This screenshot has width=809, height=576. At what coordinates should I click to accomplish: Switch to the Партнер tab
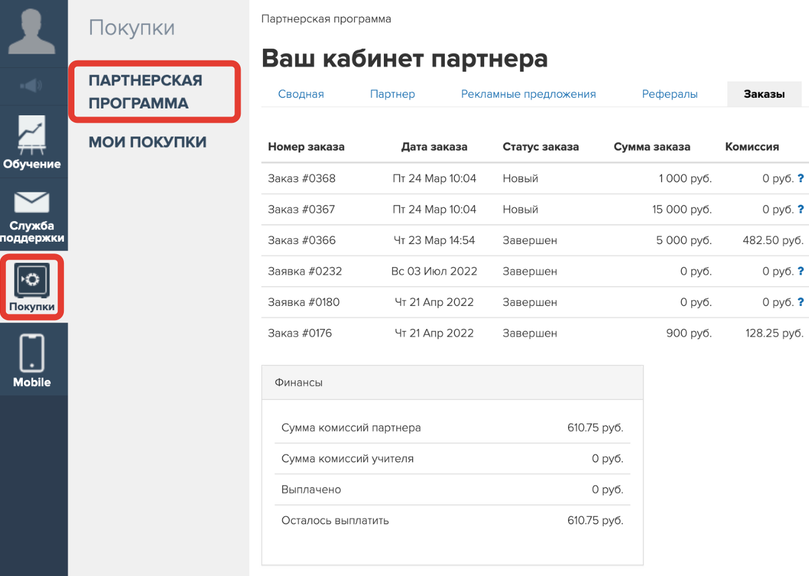coord(392,94)
